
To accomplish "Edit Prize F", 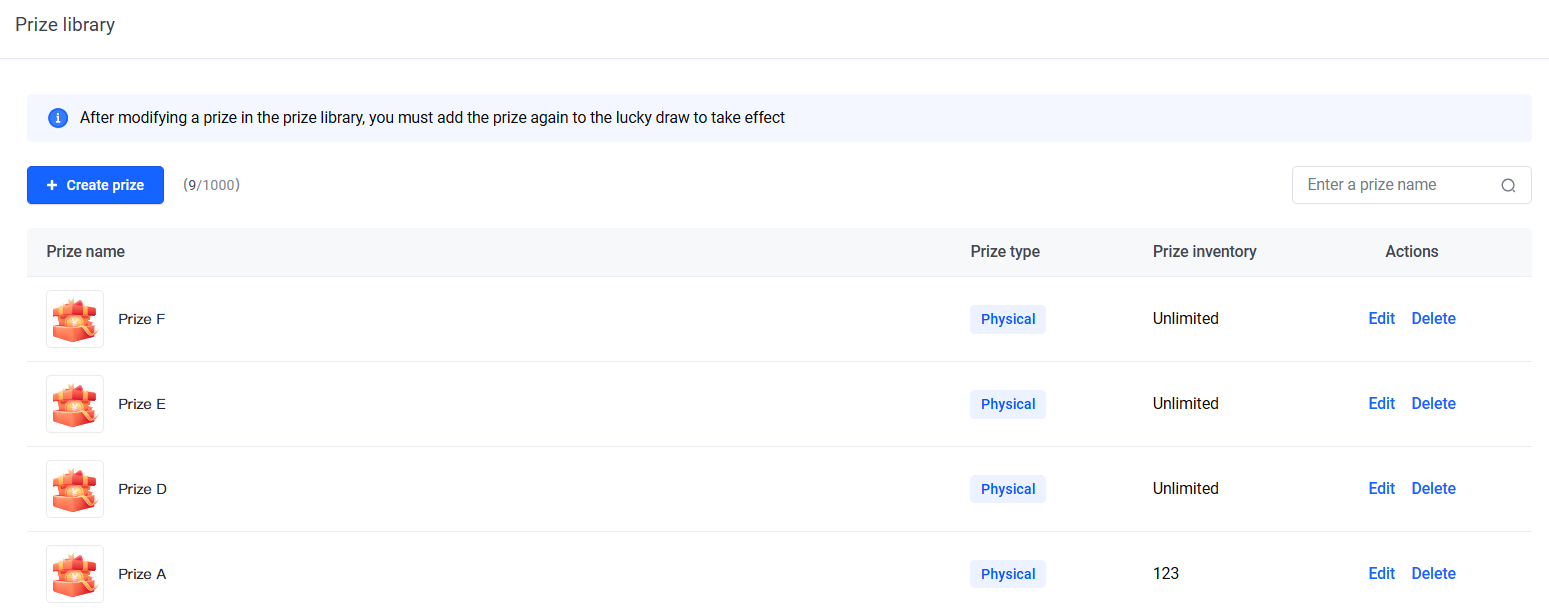I will (1381, 319).
